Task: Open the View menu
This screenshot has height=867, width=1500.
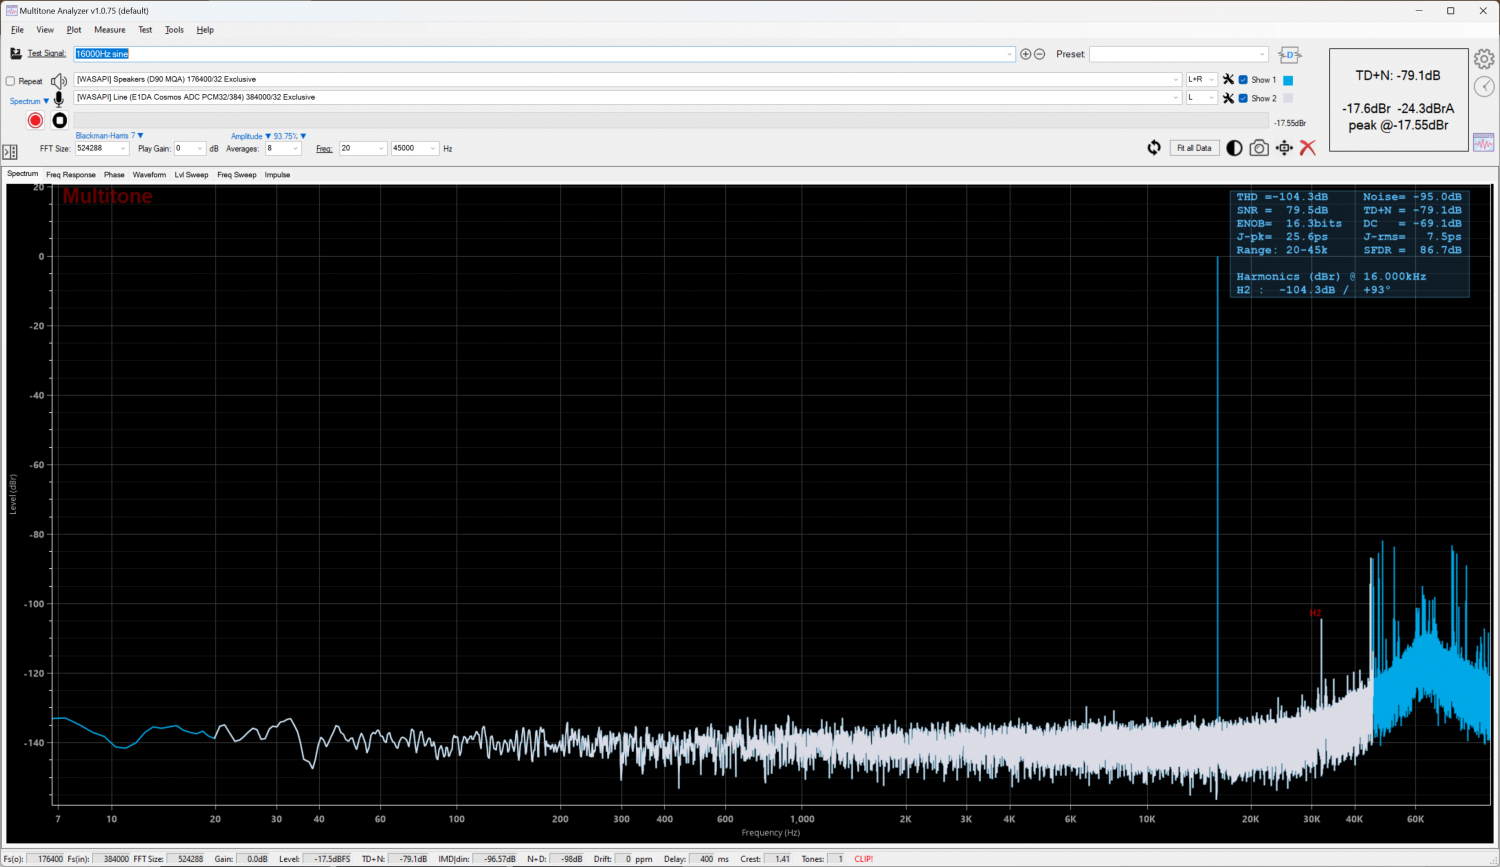Action: (45, 30)
